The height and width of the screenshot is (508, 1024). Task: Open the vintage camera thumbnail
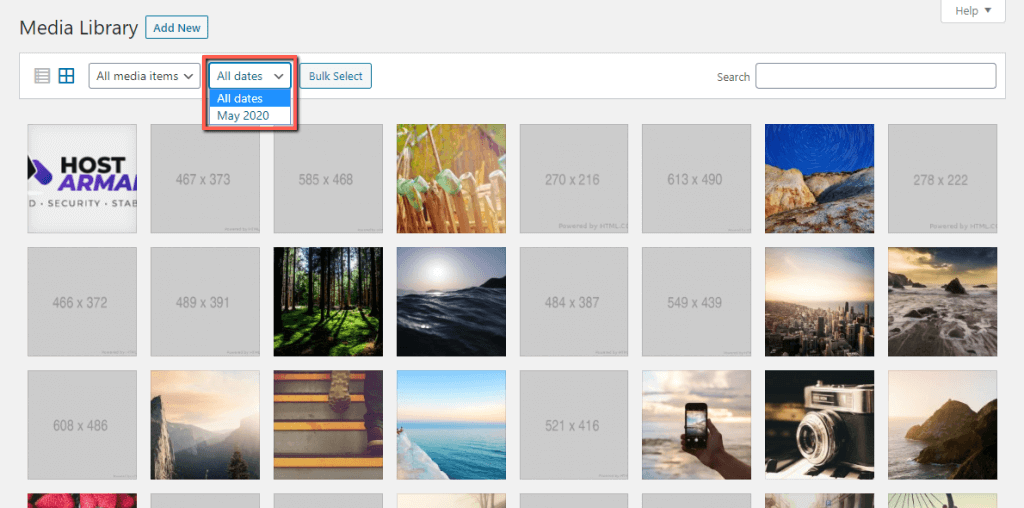(820, 425)
